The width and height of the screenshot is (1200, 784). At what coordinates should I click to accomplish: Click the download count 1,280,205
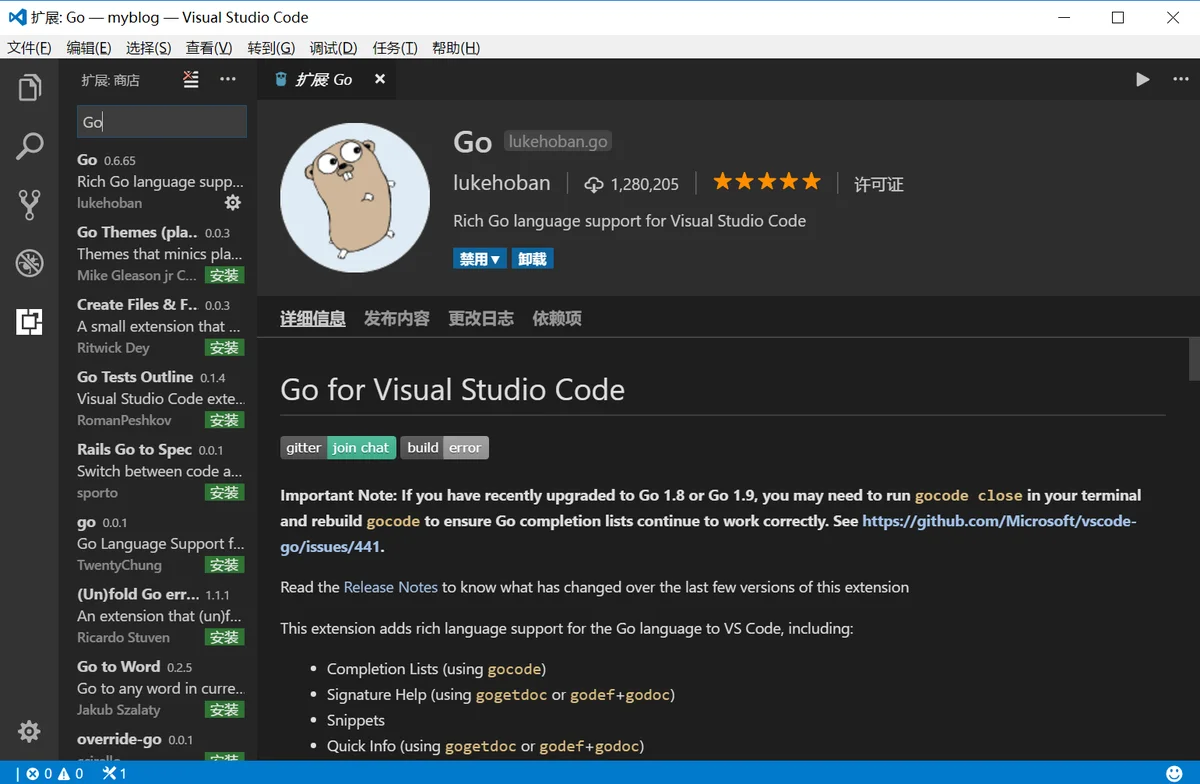pos(632,184)
